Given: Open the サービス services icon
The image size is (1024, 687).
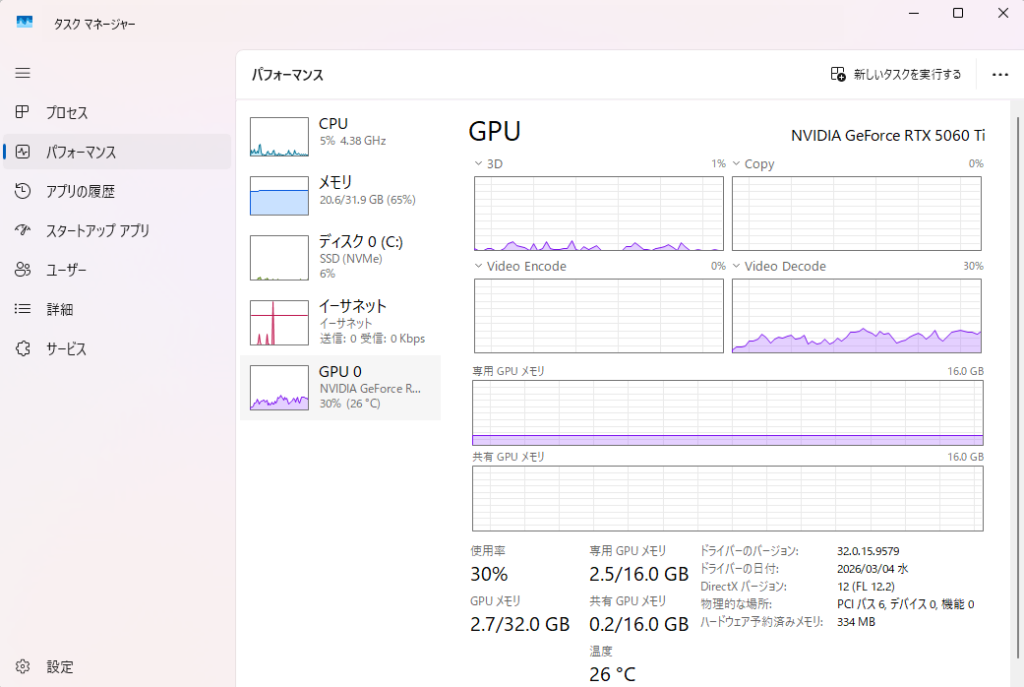Looking at the screenshot, I should point(23,349).
